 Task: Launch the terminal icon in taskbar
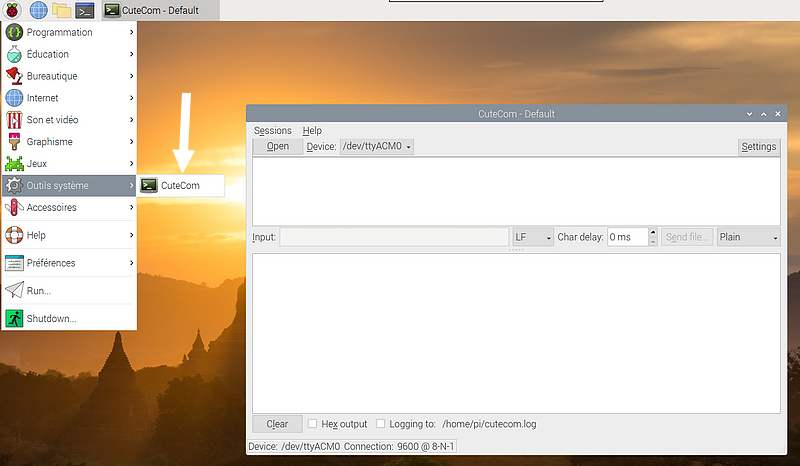(85, 10)
